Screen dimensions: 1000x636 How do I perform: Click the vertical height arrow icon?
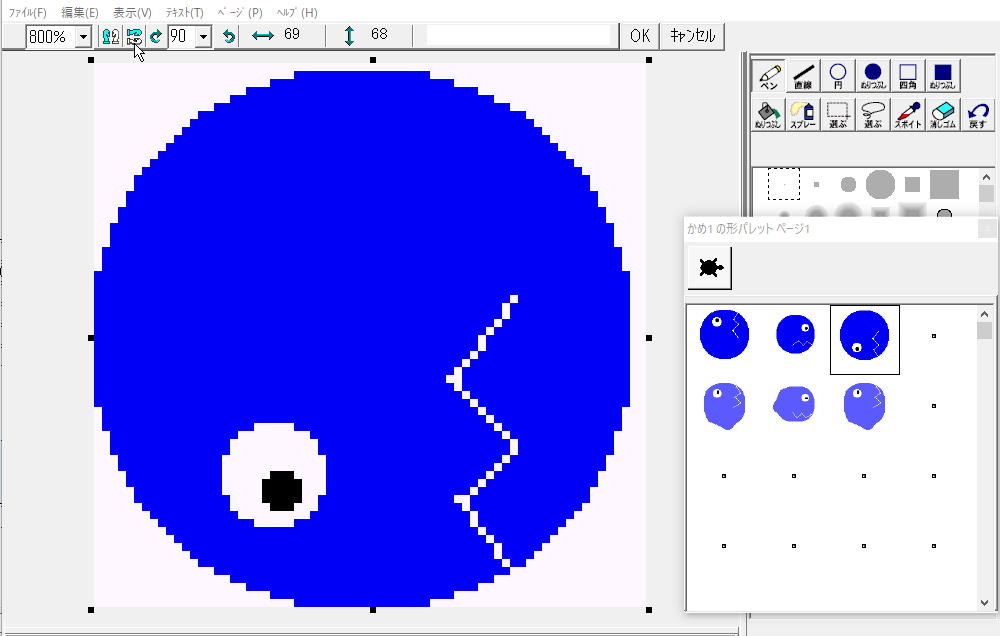(x=349, y=36)
